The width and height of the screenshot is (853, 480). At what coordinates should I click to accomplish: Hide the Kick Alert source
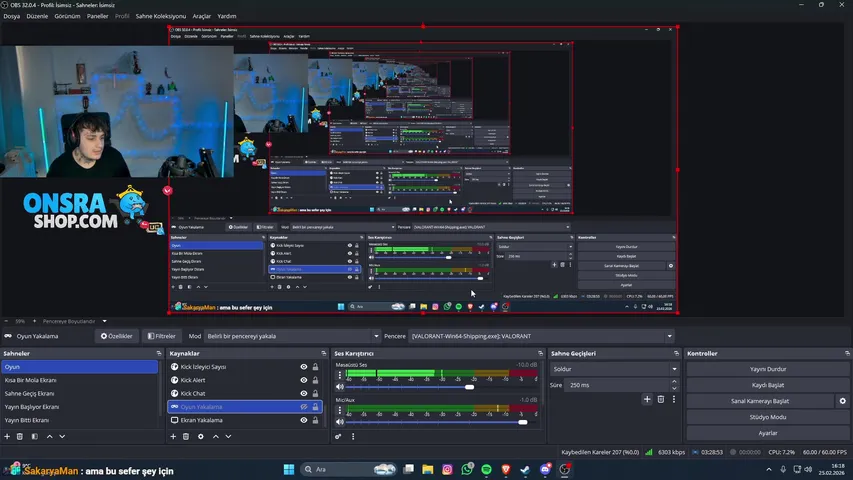tap(304, 380)
